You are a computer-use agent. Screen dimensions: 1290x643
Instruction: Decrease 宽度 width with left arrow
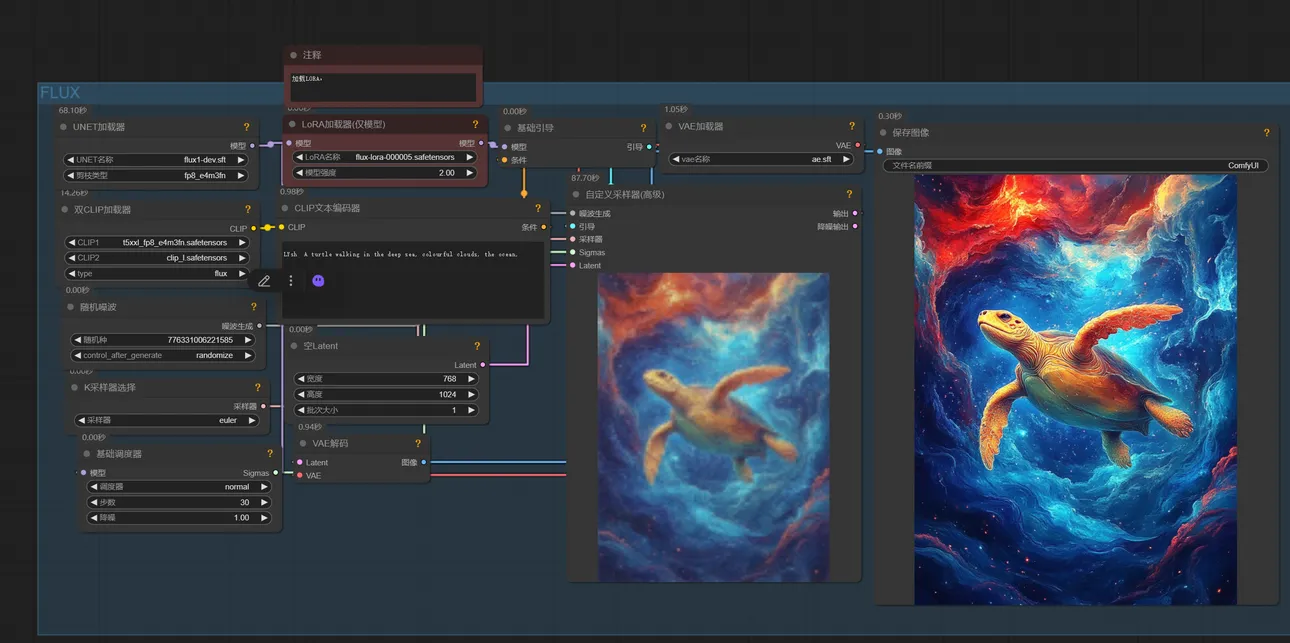[x=300, y=379]
